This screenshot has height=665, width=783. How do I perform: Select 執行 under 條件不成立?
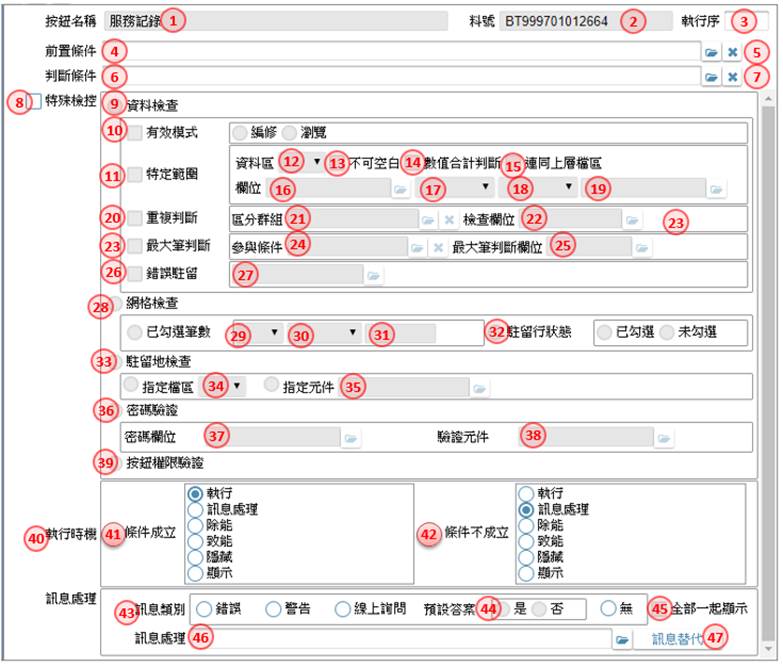(526, 494)
